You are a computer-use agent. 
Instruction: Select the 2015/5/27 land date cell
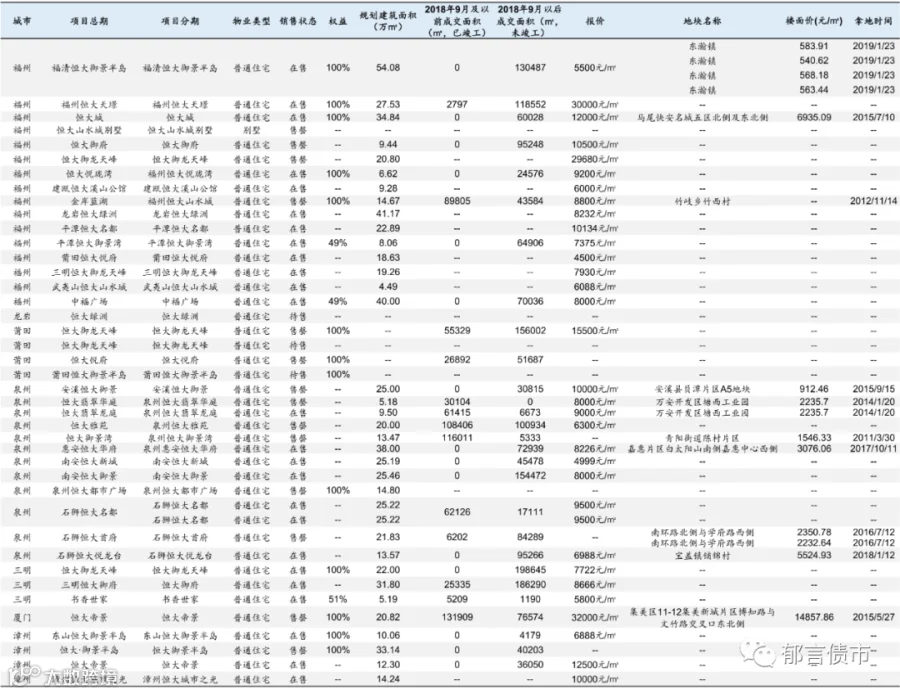(x=873, y=617)
